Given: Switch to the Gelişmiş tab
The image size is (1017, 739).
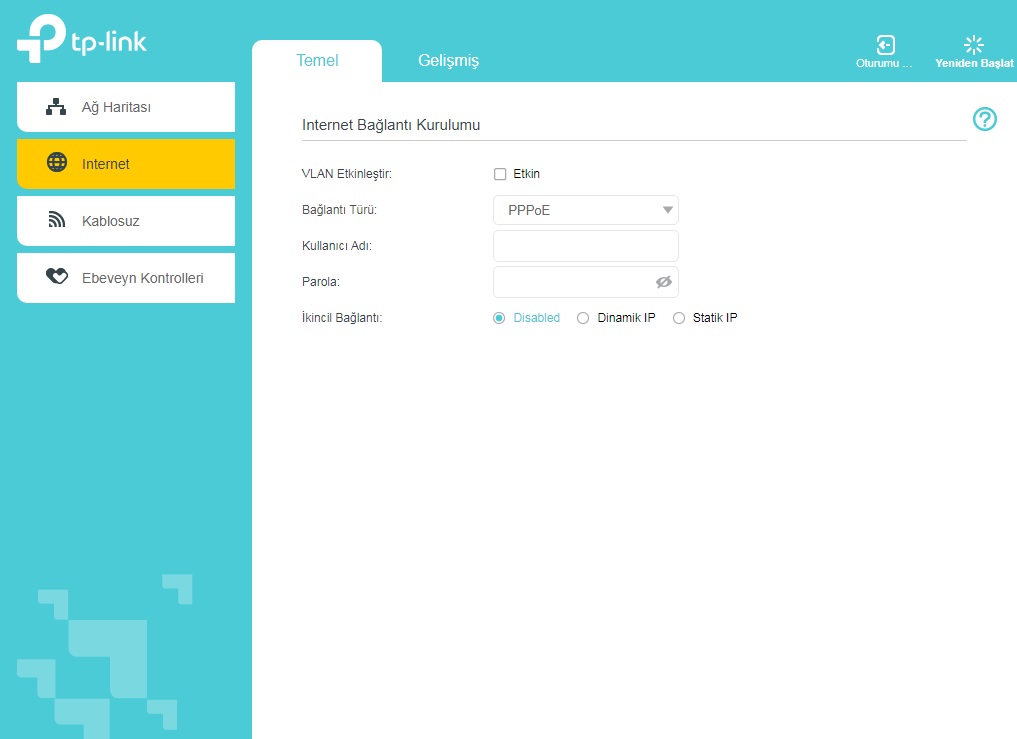Looking at the screenshot, I should click(x=448, y=60).
